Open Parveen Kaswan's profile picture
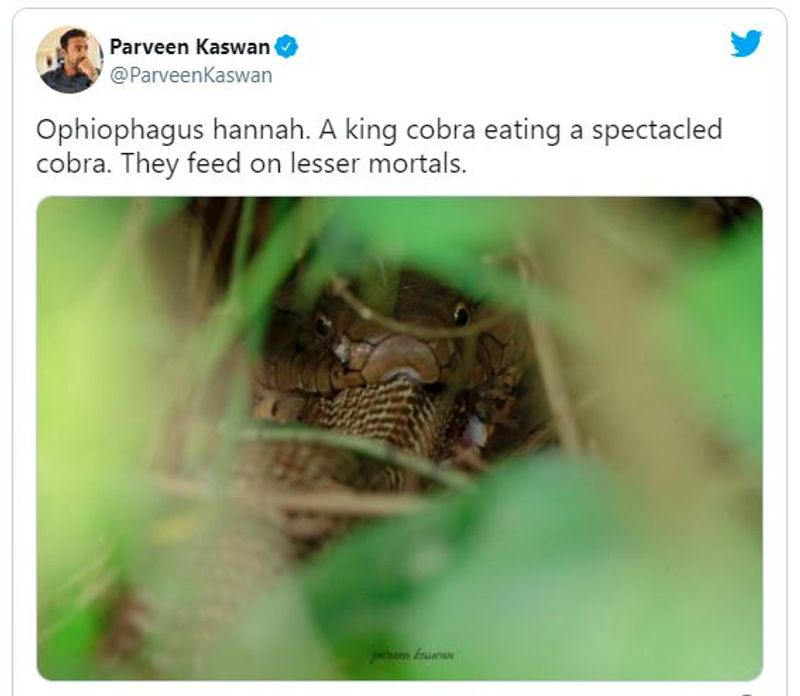Screen dimensions: 800x696 point(69,60)
